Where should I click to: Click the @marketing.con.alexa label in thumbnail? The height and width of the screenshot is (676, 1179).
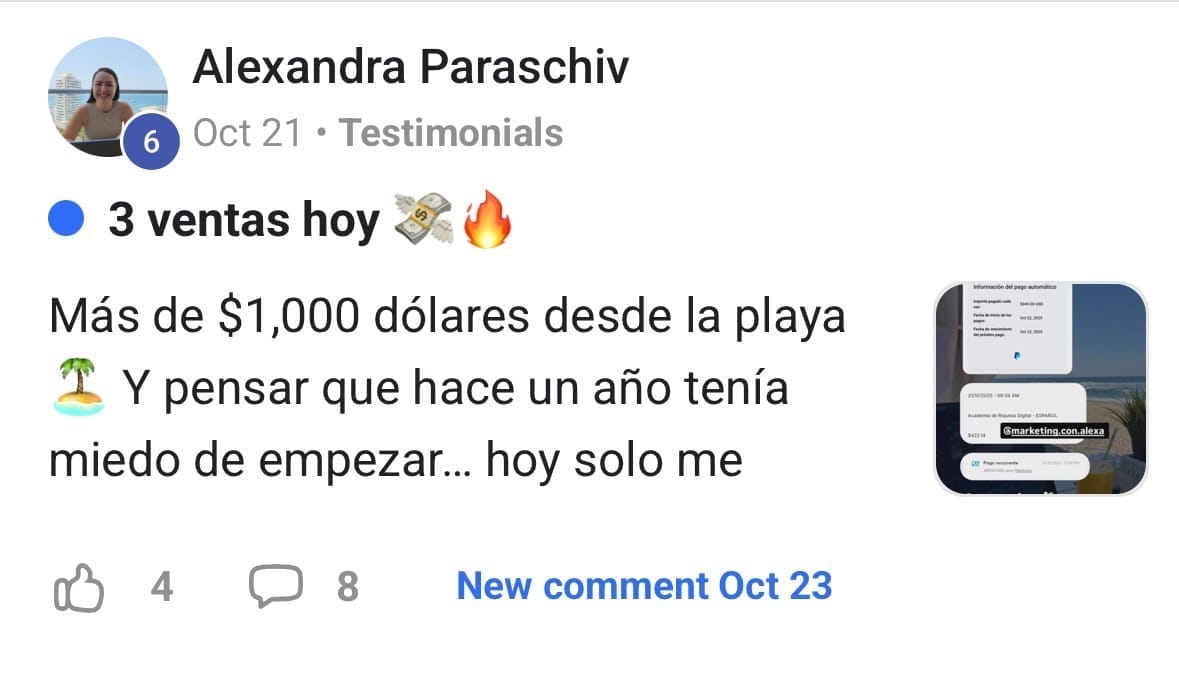1053,431
